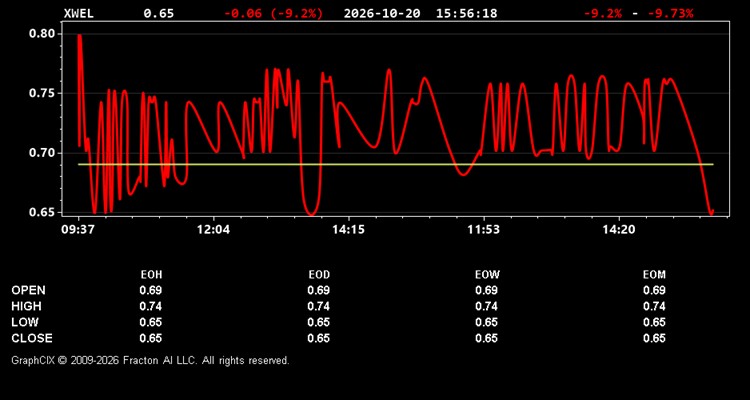Click the 09:37 time axis marker

(77, 230)
